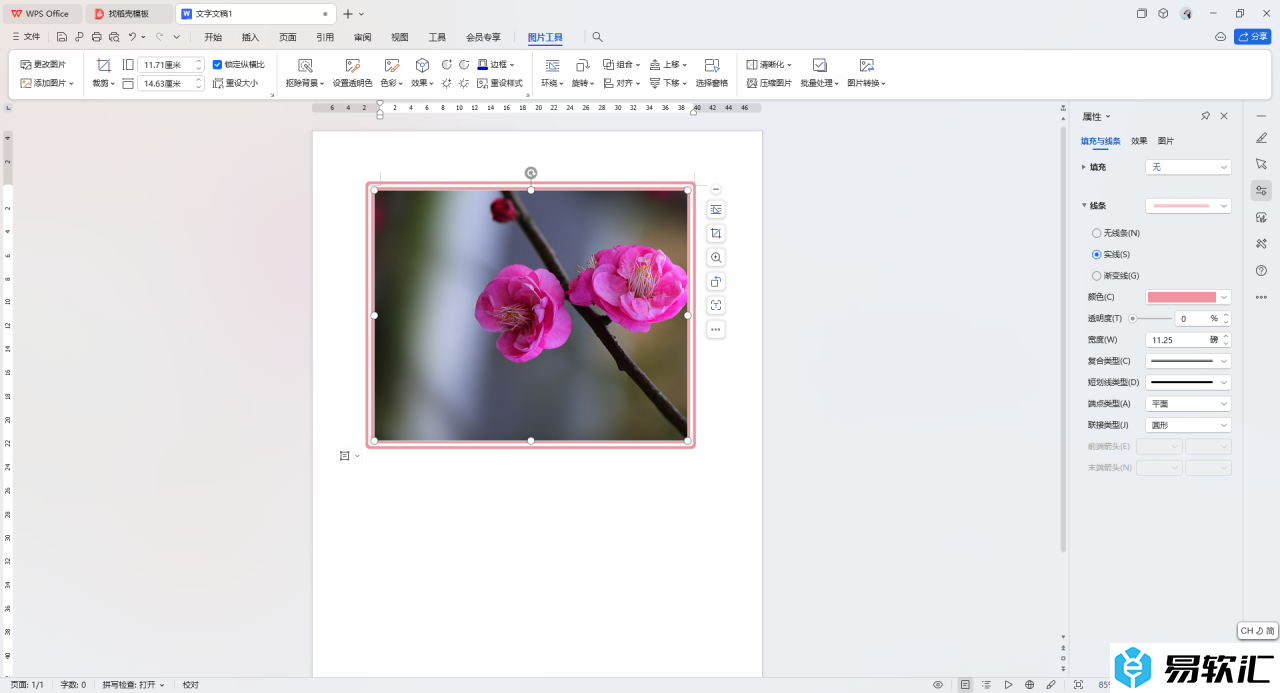Open the 复合类型(C) compound type dropdown
The image size is (1280, 693).
[x=1188, y=361]
